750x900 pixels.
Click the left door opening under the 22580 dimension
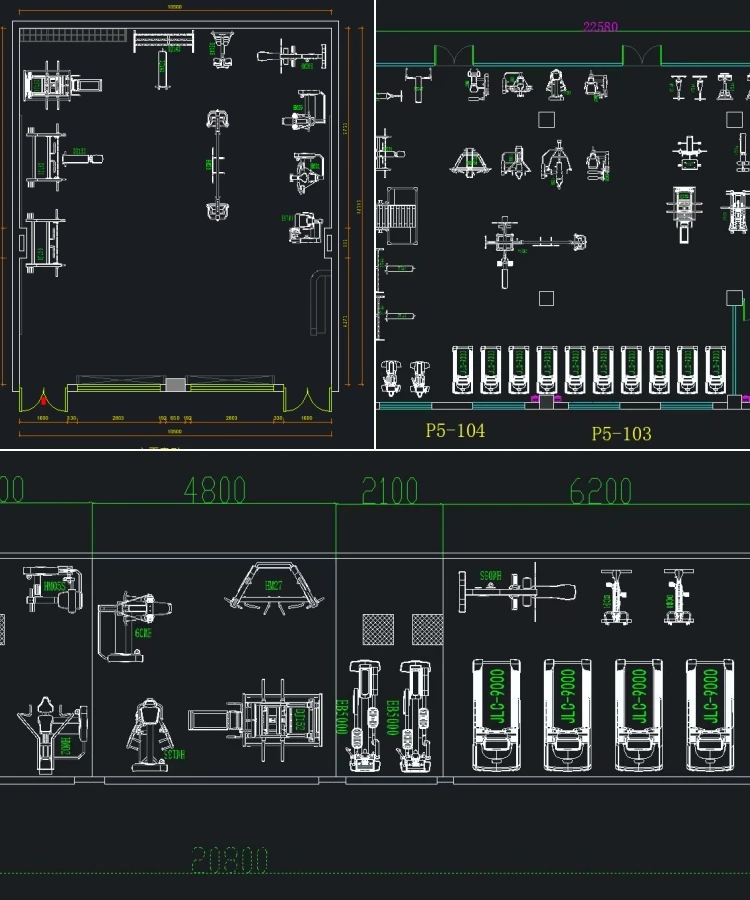[x=454, y=56]
